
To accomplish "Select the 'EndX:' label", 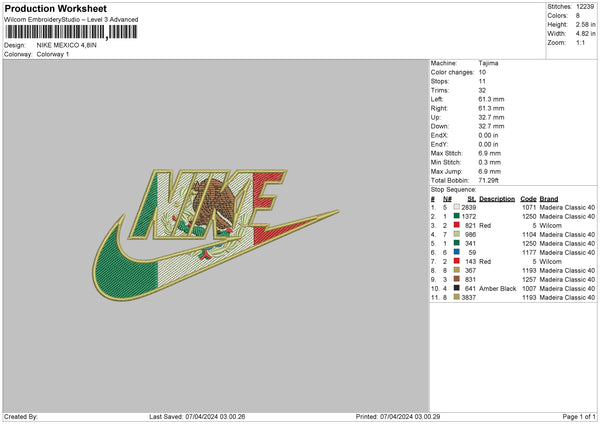I will pyautogui.click(x=439, y=135).
